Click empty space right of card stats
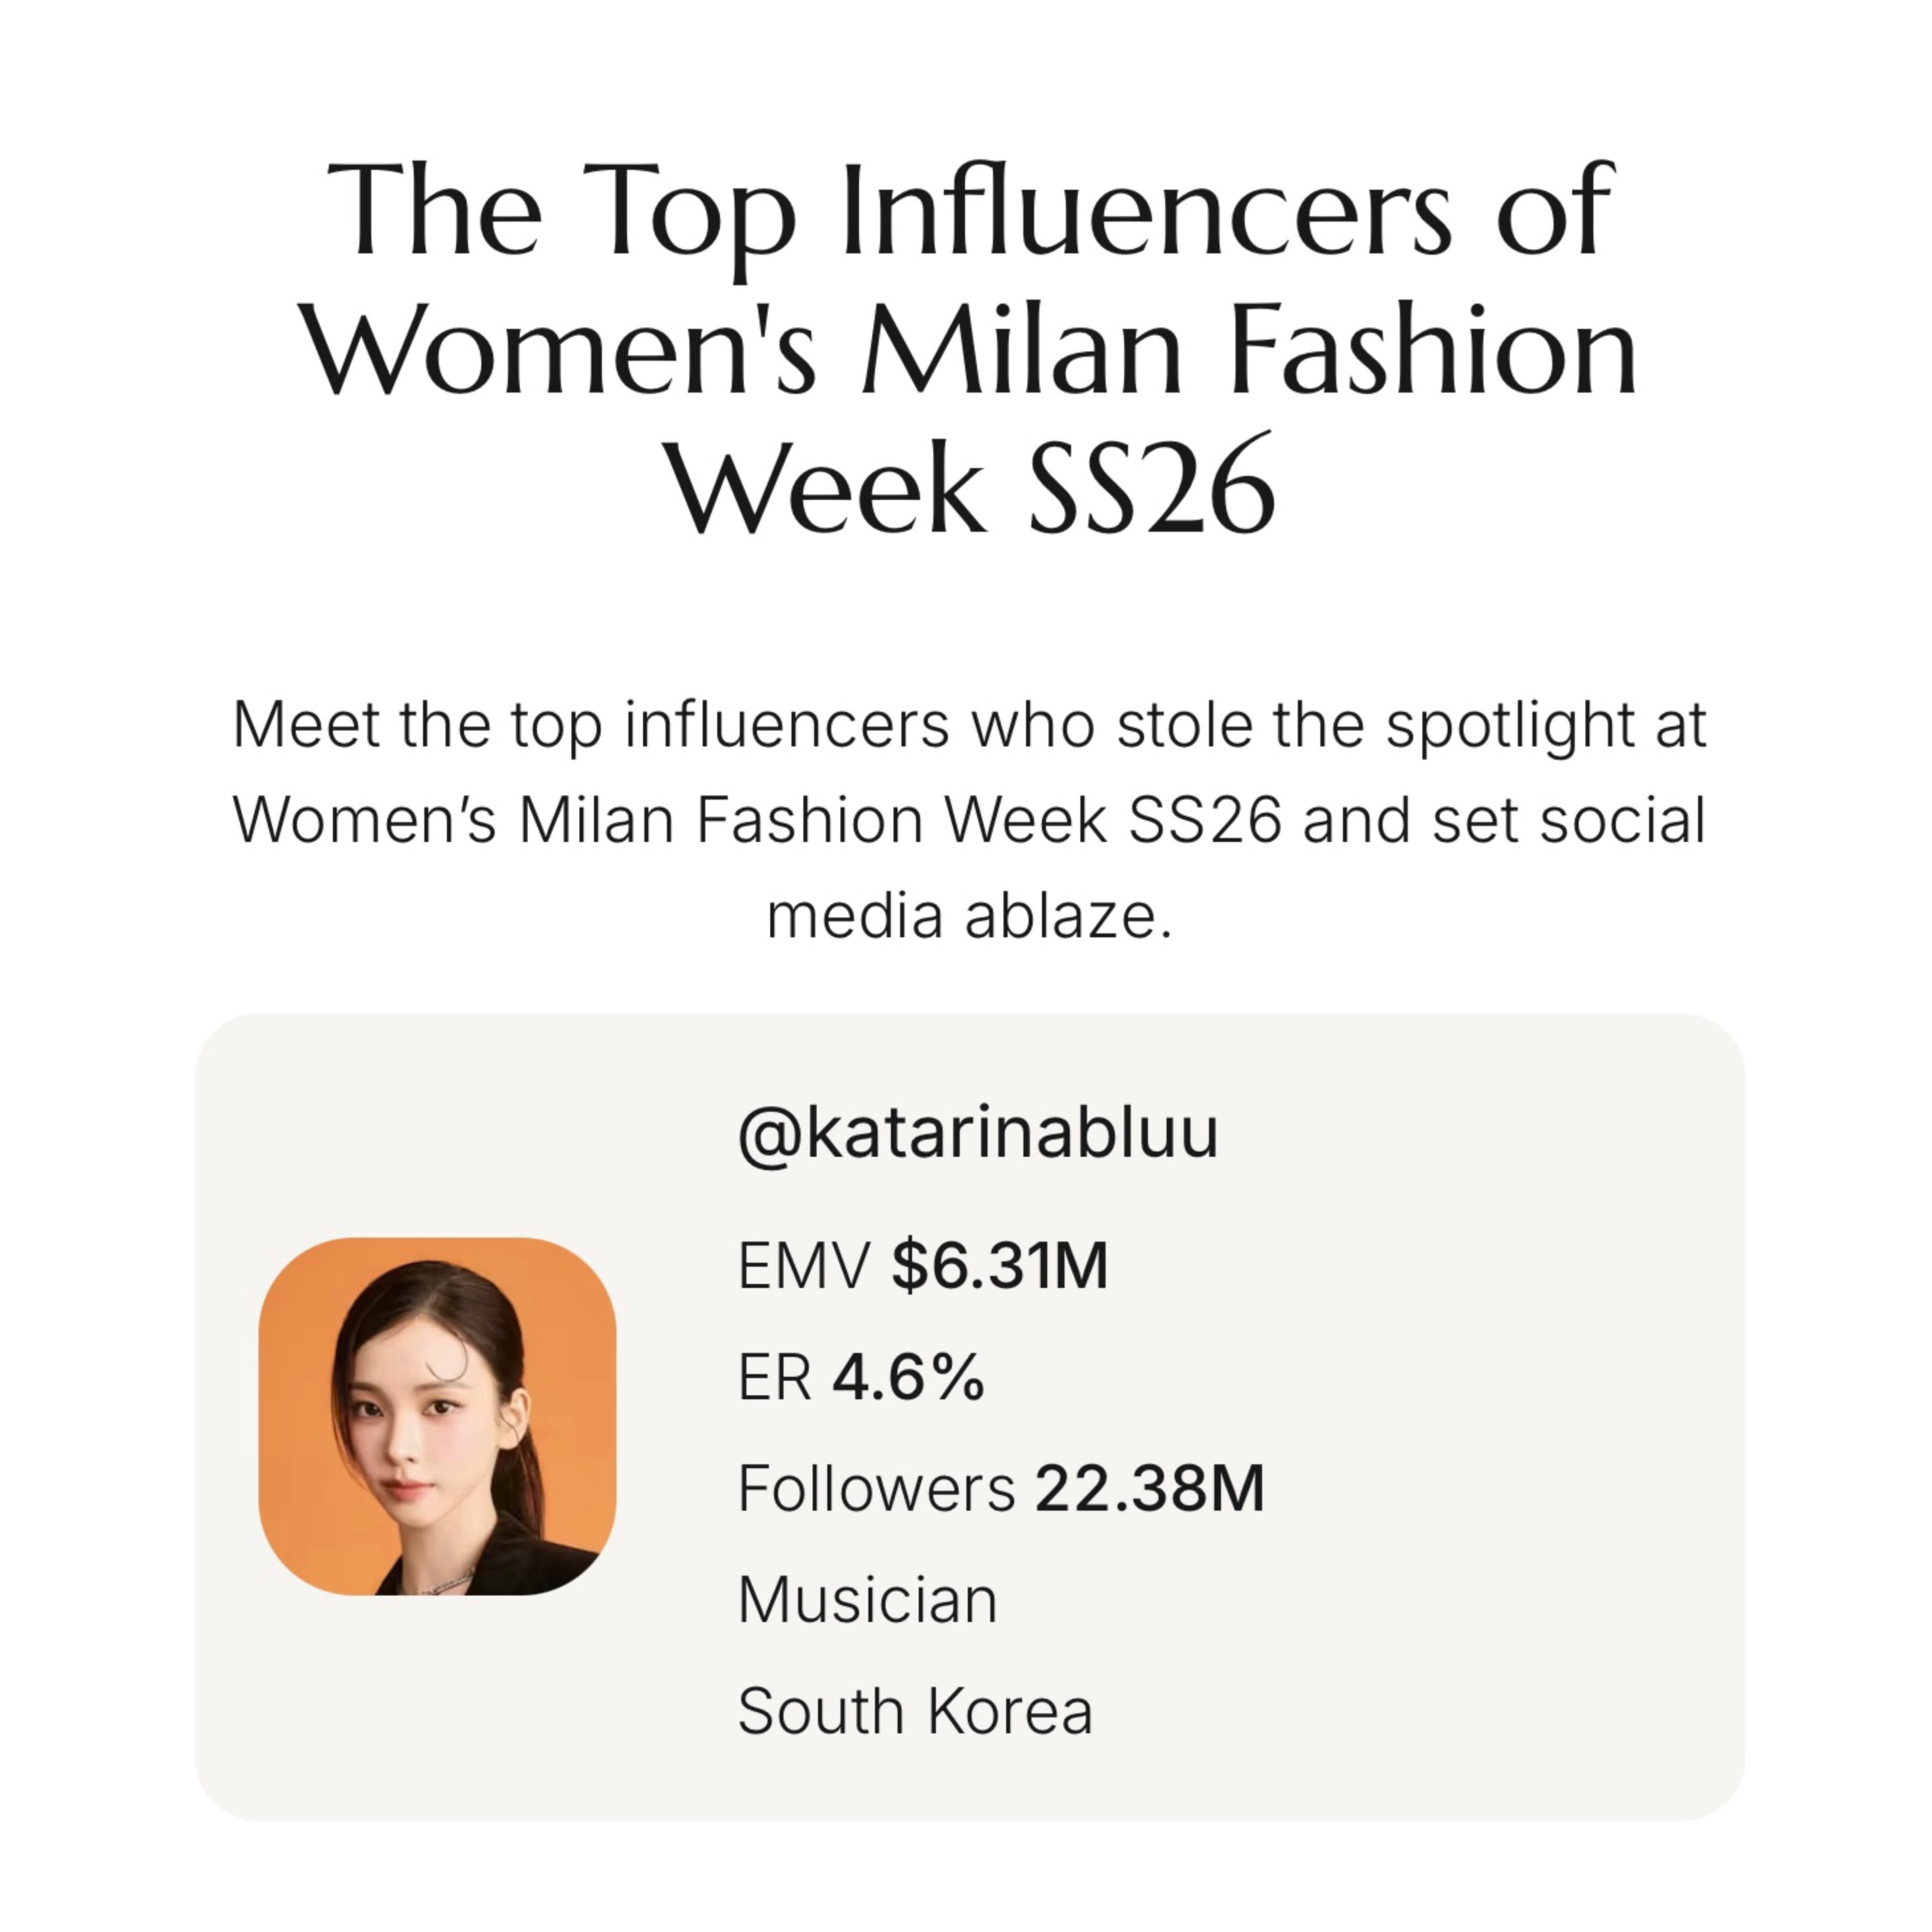Viewport: 1932px width, 1932px height. (1500, 1420)
